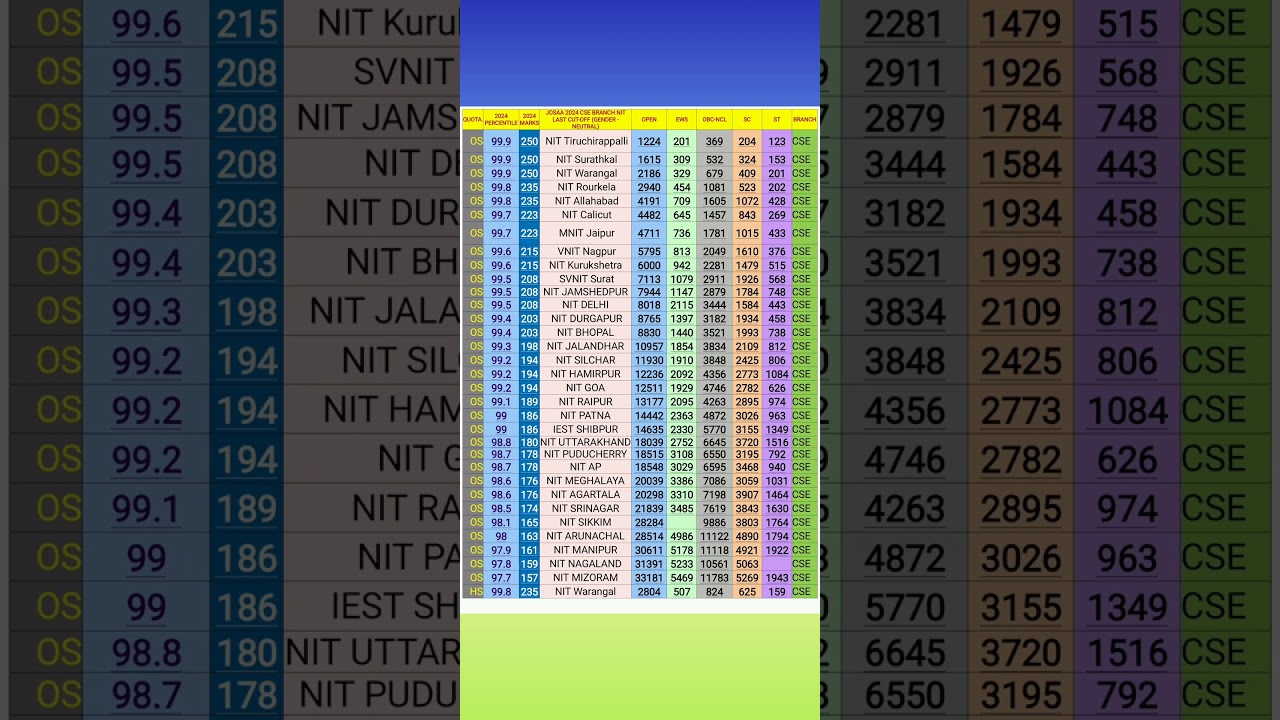Select the NIT ARUNACHAL cell
This screenshot has width=1280, height=720.
586,536
